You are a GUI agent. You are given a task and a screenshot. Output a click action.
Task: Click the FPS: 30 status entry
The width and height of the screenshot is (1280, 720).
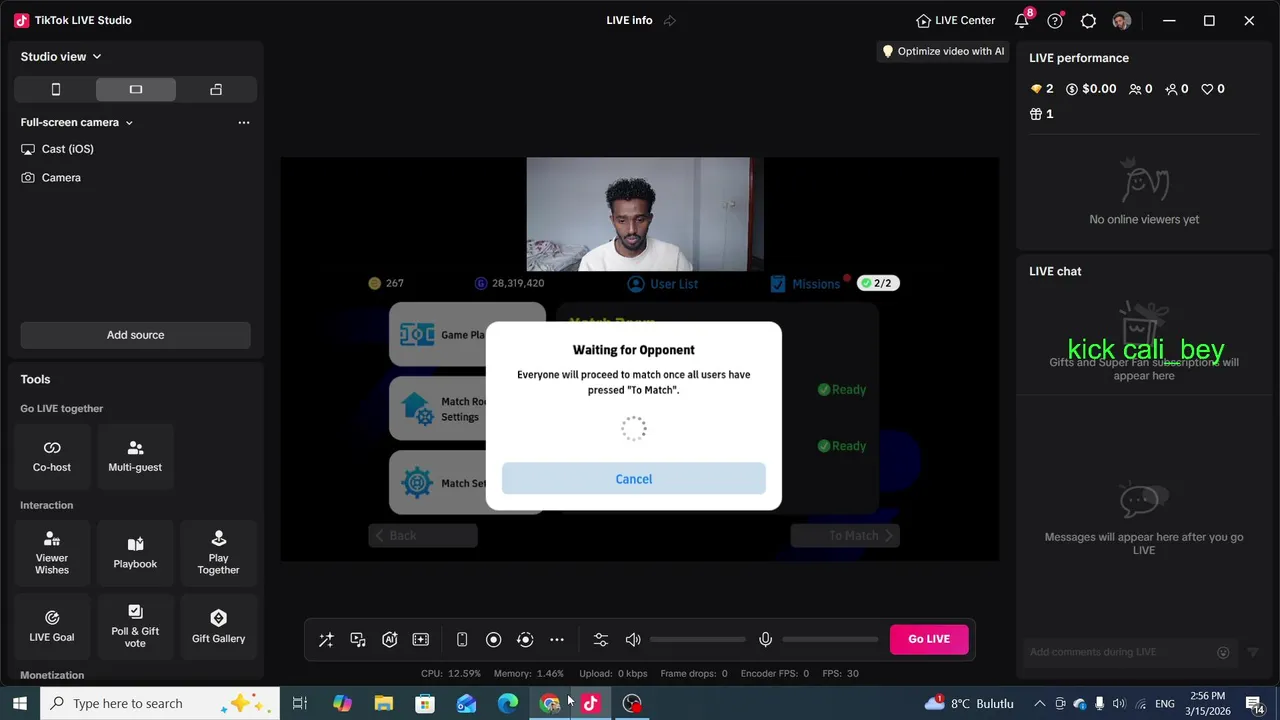tap(840, 674)
